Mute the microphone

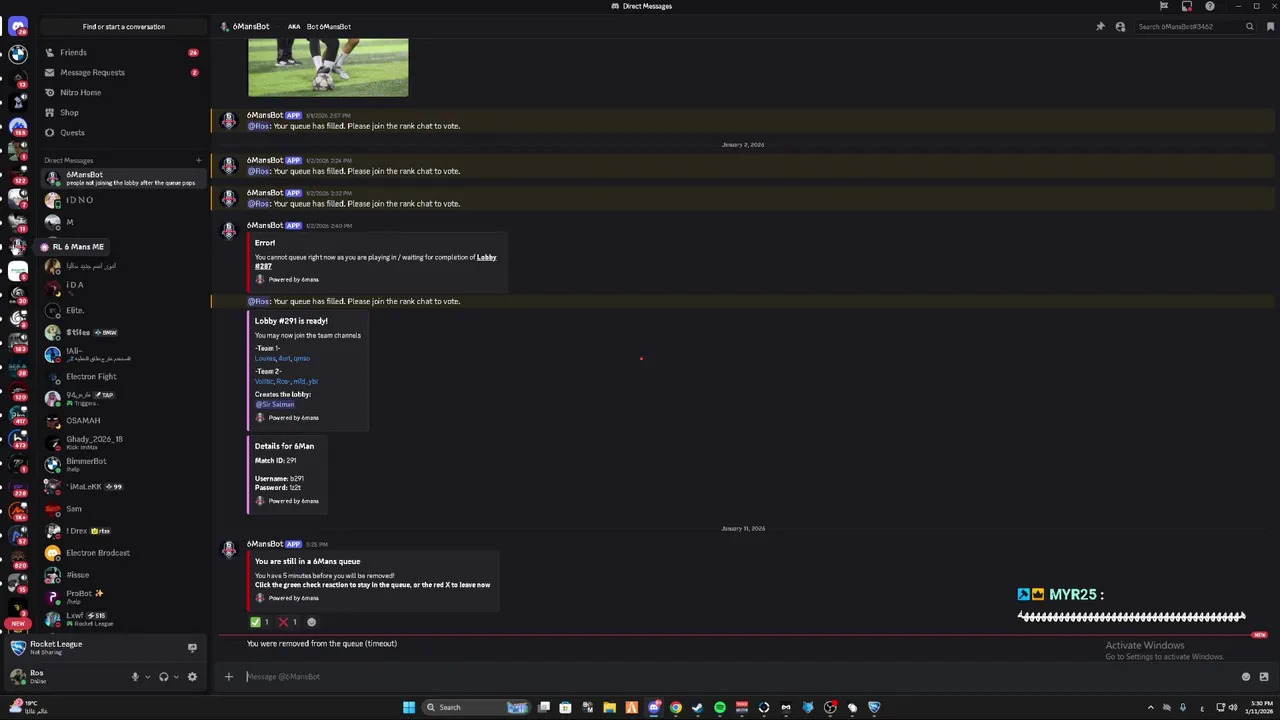click(135, 677)
